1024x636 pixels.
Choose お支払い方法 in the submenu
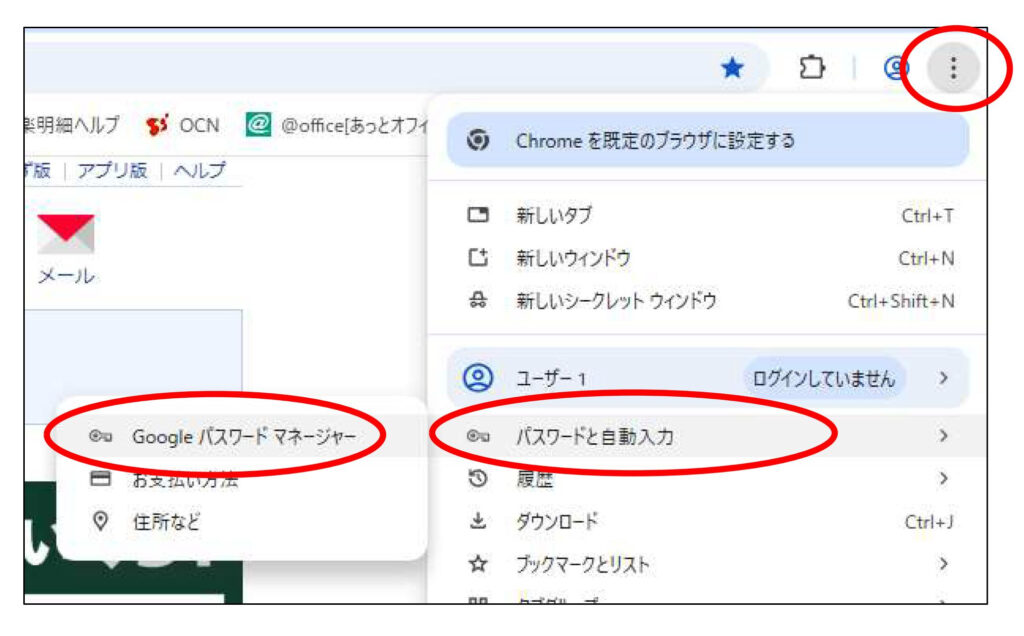click(185, 480)
